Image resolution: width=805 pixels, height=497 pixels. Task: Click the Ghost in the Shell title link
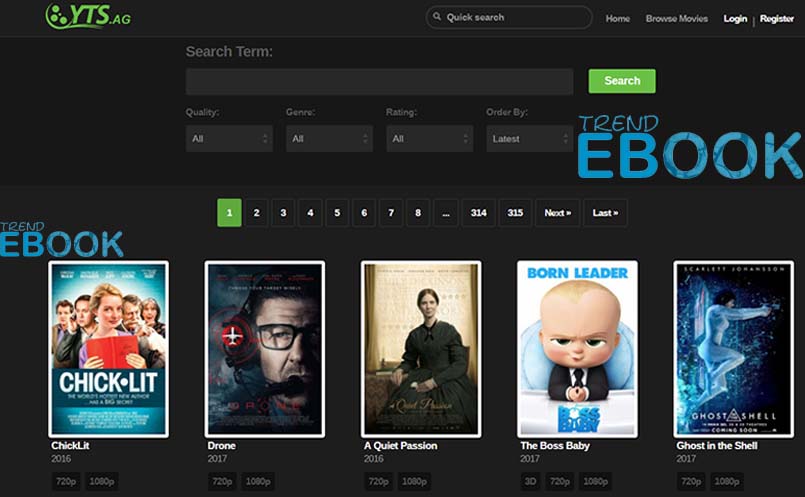(x=717, y=446)
